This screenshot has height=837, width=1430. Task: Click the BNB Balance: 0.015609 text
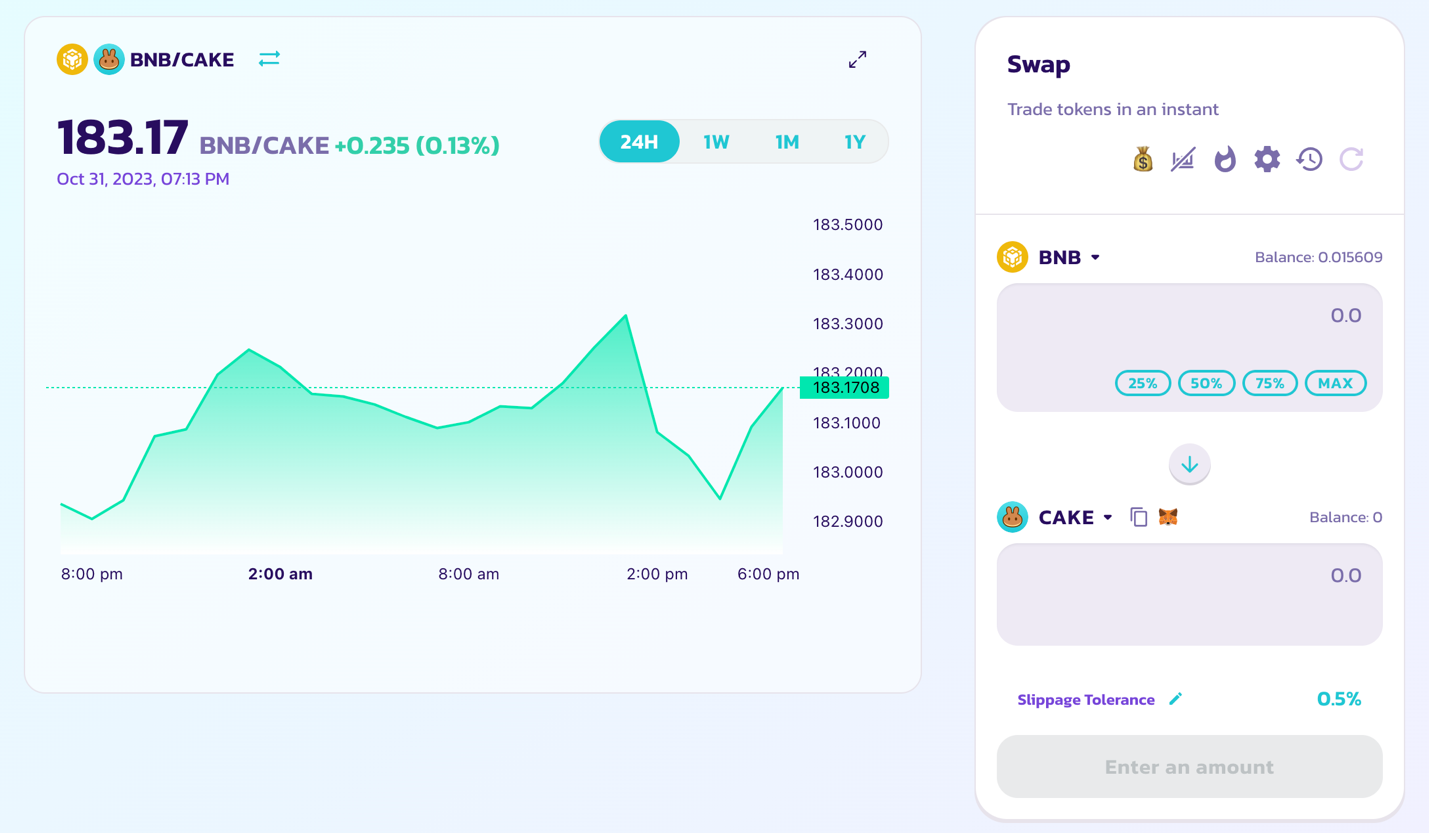(x=1319, y=257)
